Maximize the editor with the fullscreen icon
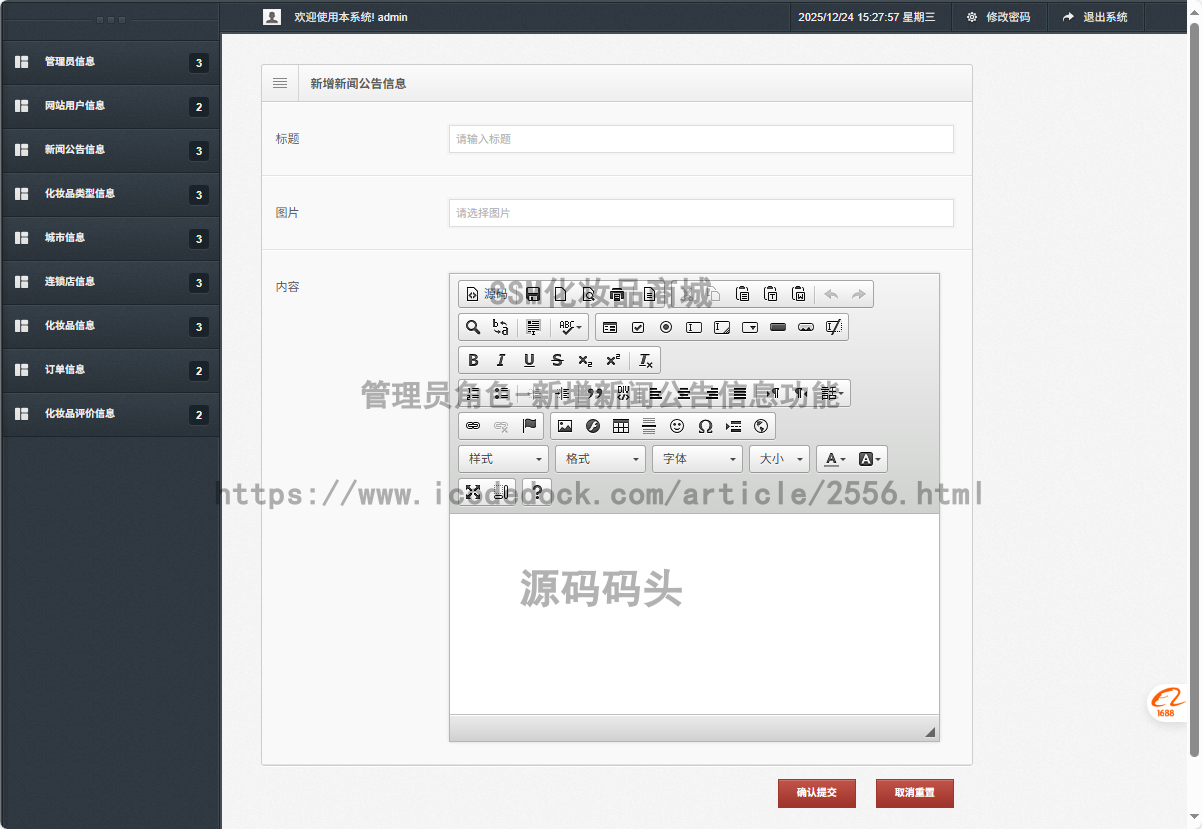Viewport: 1202px width, 829px height. click(x=473, y=490)
